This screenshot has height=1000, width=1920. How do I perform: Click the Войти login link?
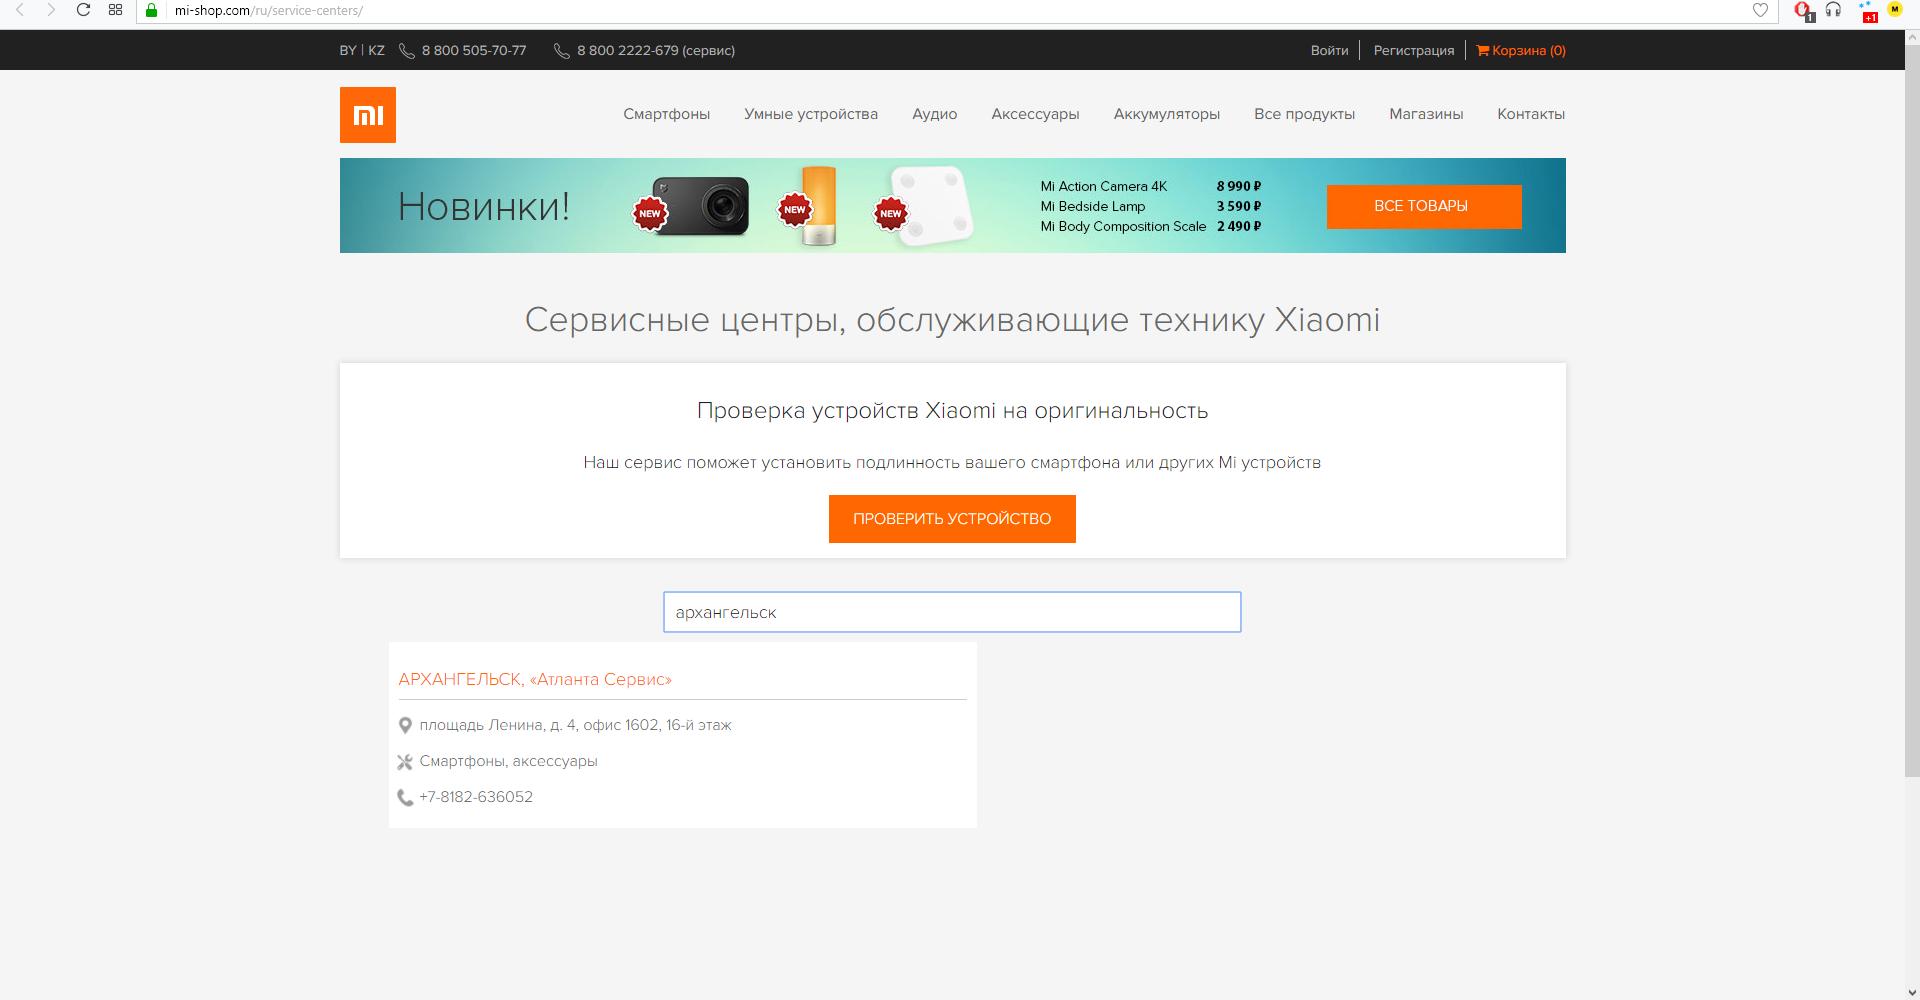[1329, 50]
